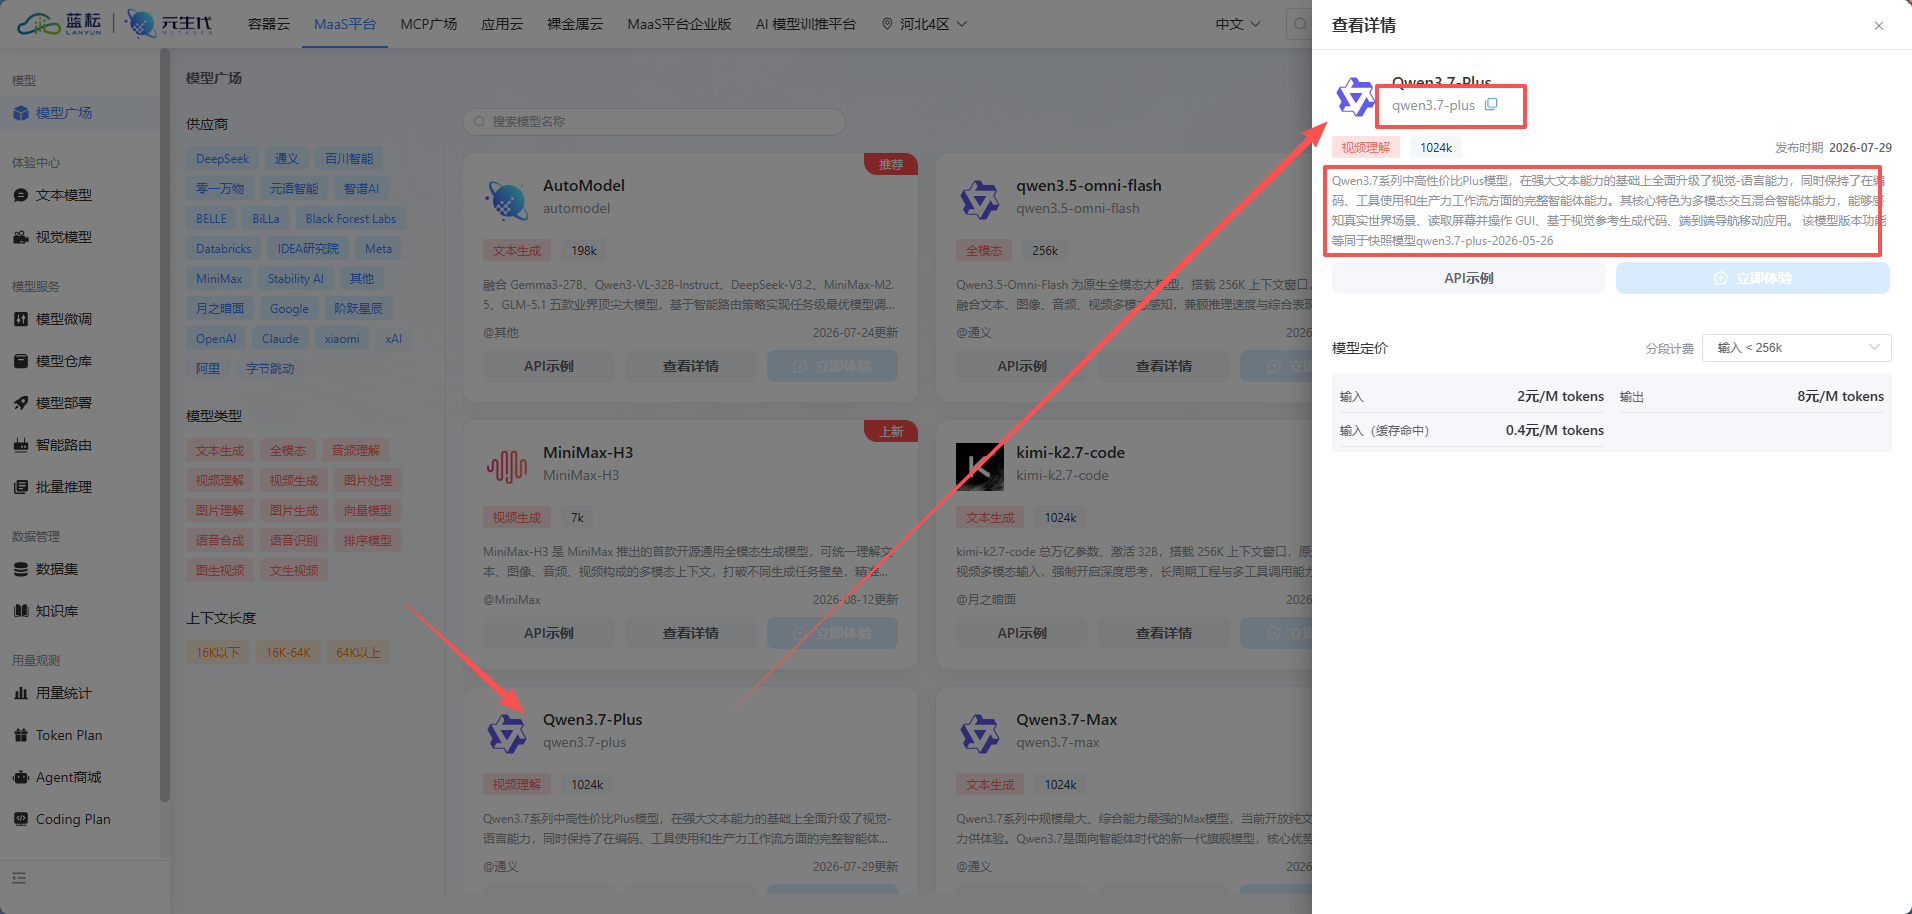The width and height of the screenshot is (1912, 914).
Task: Collapse the sidebar with the menu icon
Action: [19, 878]
